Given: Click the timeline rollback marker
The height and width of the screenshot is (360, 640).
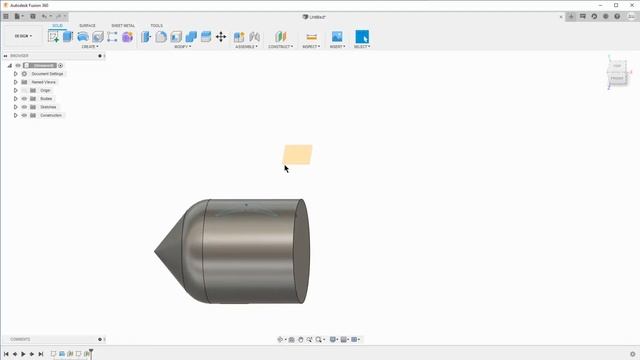Looking at the screenshot, I should tap(91, 353).
